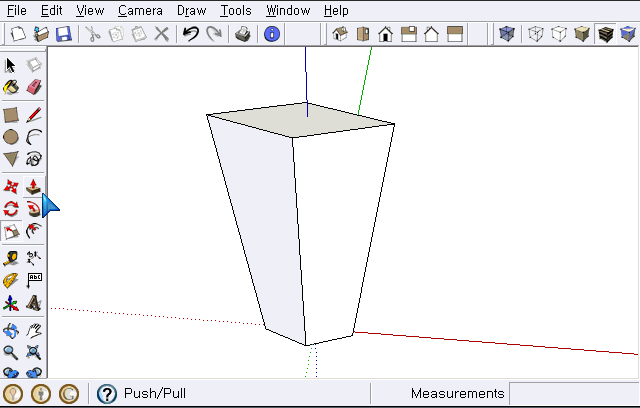Click the question mark help status icon

point(107,394)
